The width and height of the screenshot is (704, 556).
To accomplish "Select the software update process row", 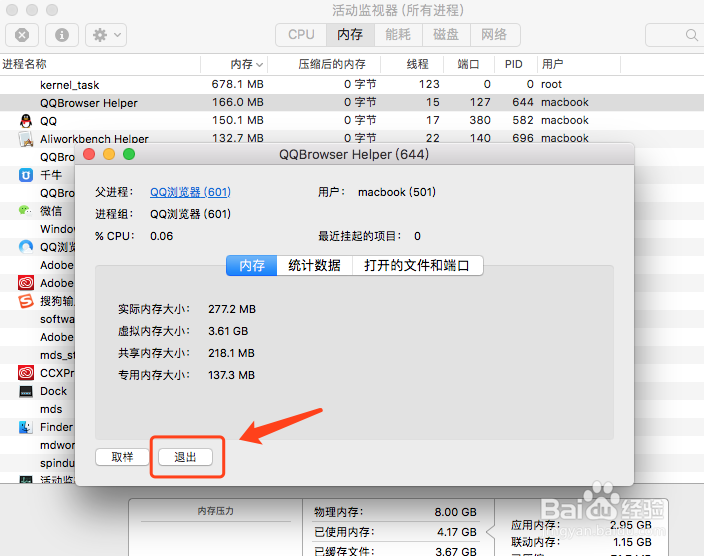I will pos(38,319).
